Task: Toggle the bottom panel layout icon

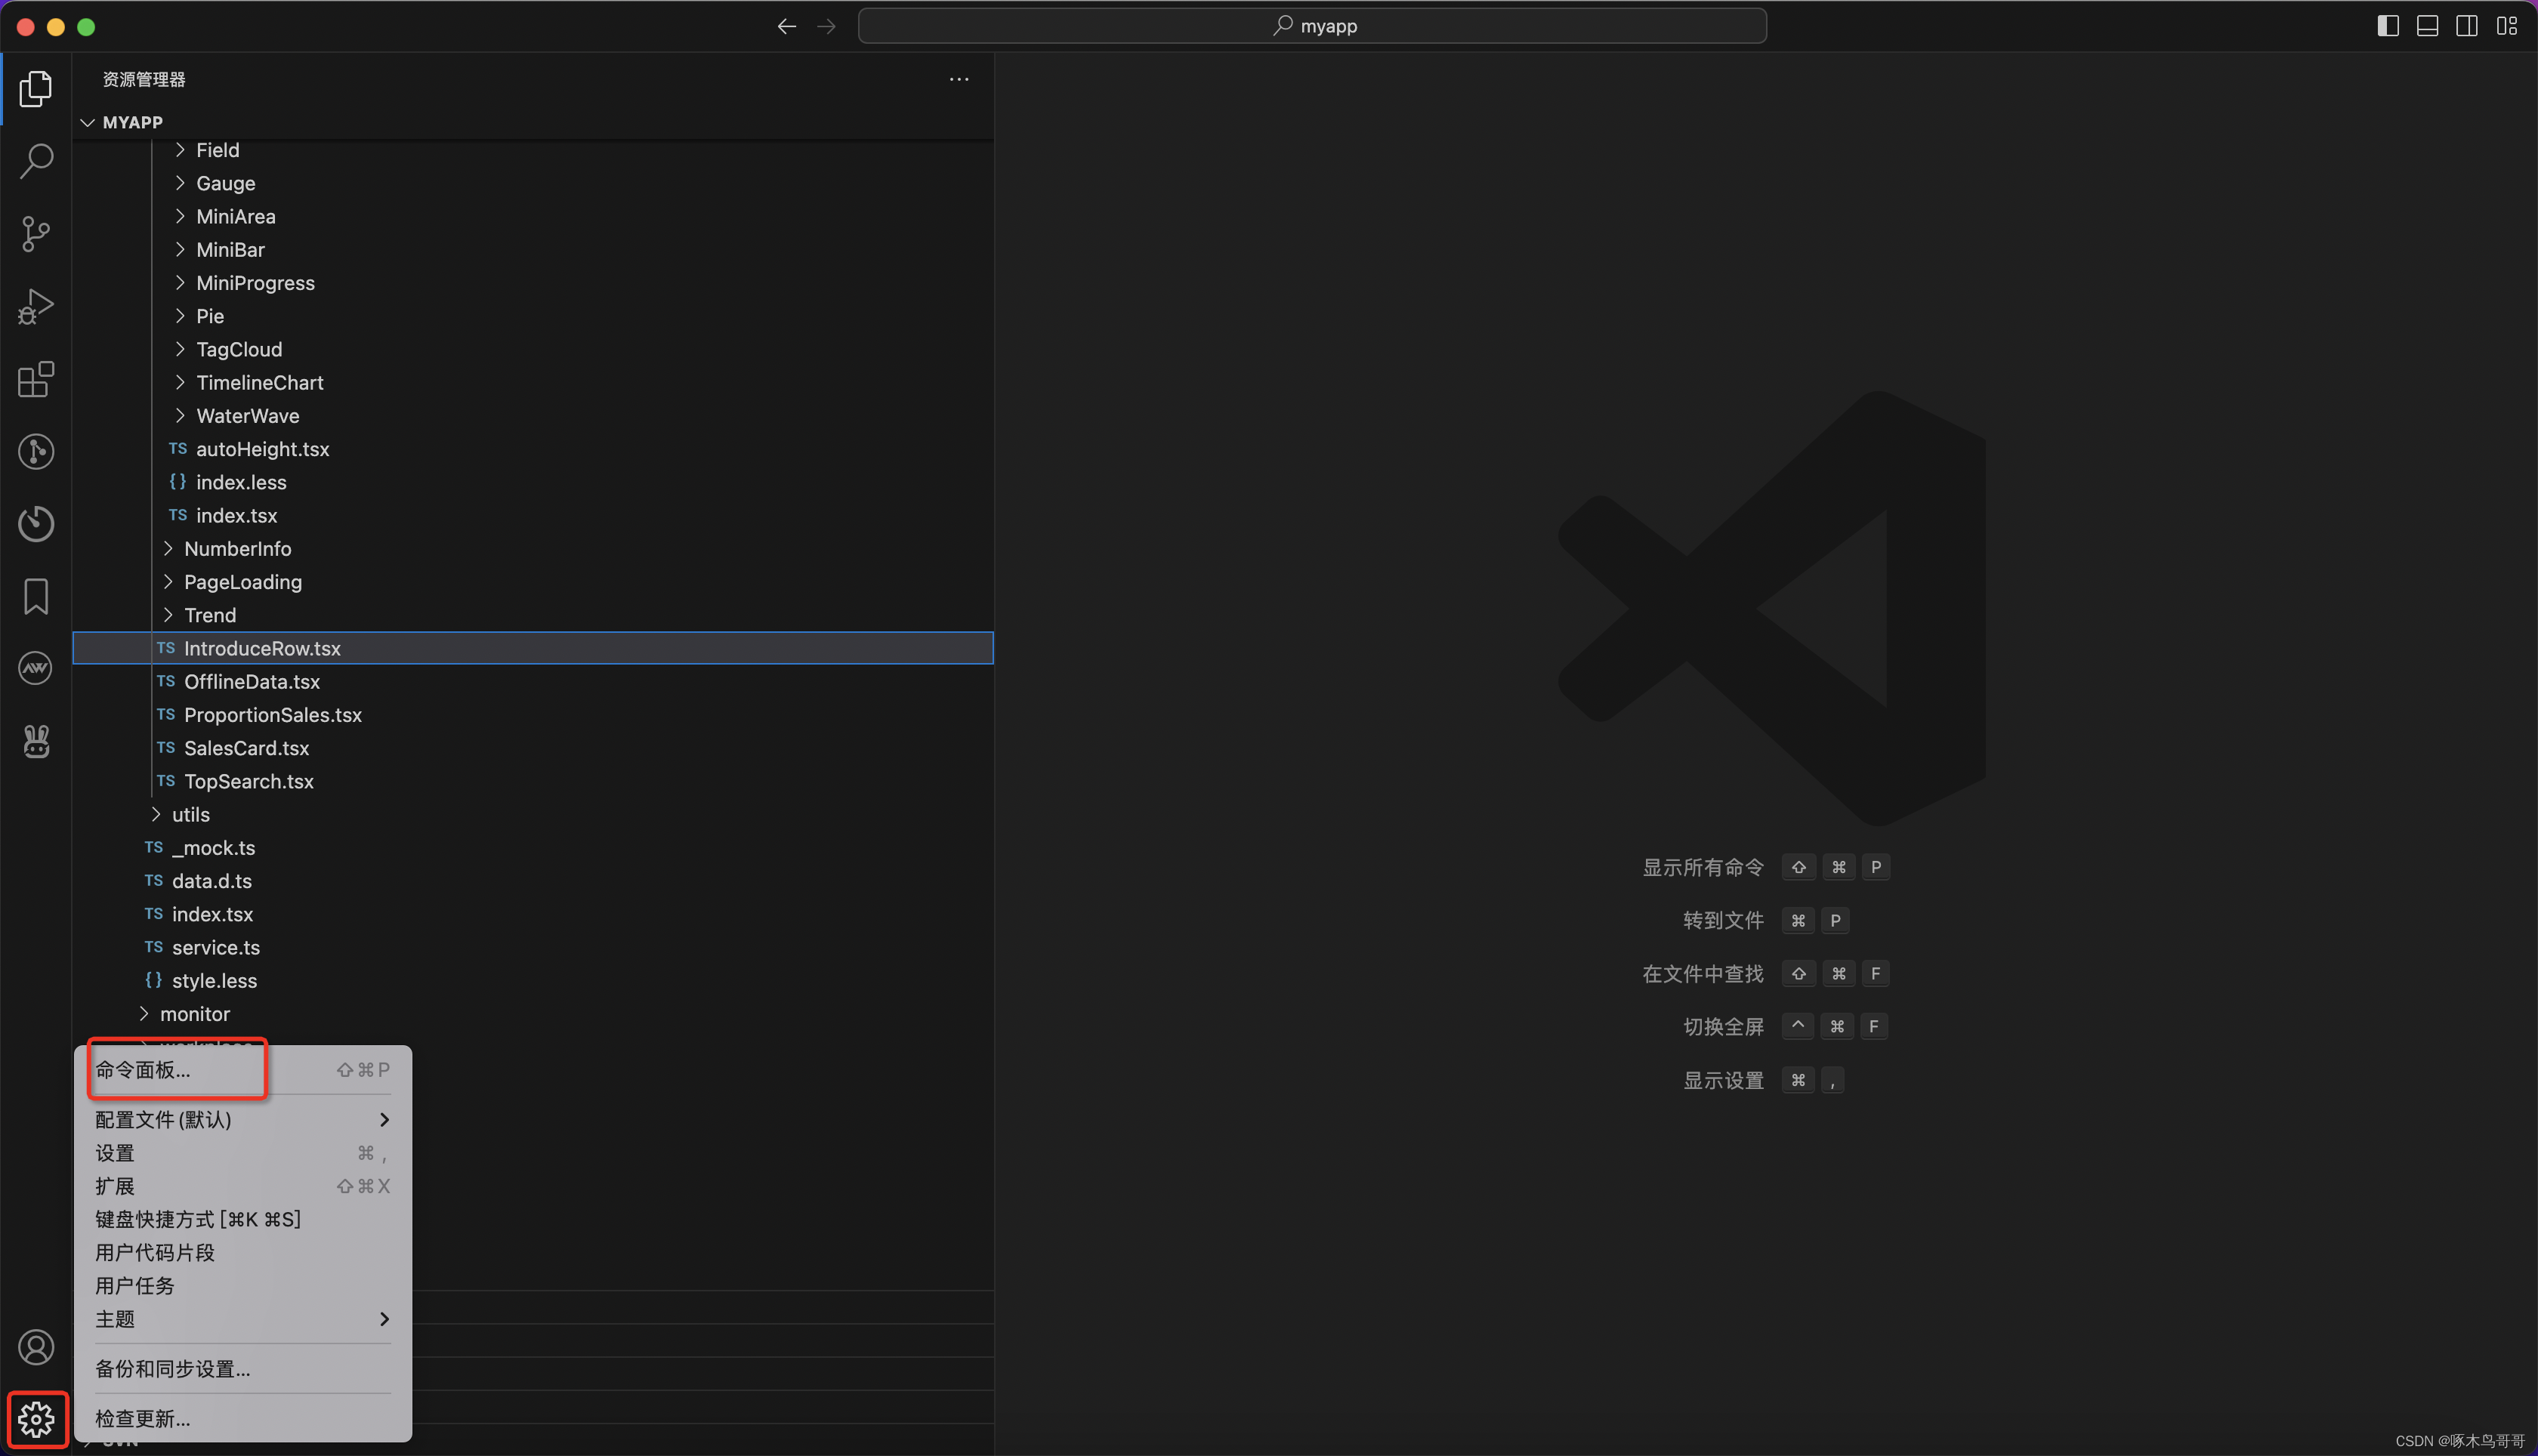Action: point(2427,26)
